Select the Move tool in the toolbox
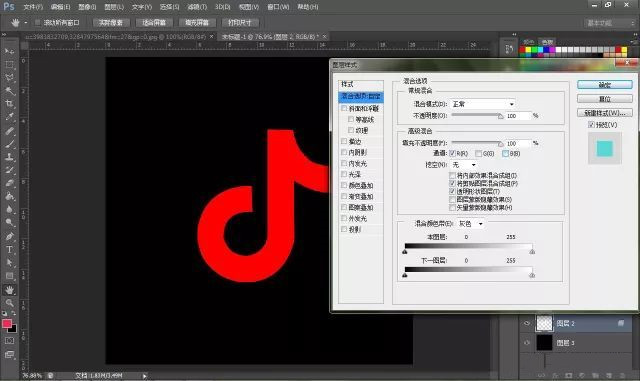The image size is (640, 381). tap(9, 51)
